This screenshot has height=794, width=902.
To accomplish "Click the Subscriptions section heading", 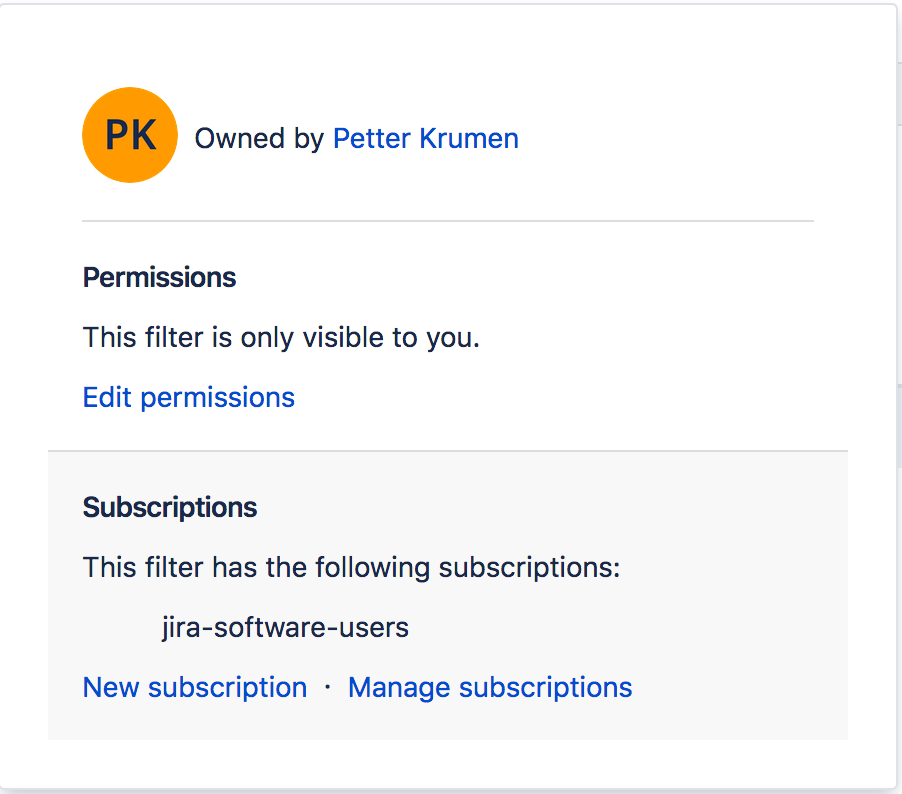I will (x=169, y=507).
